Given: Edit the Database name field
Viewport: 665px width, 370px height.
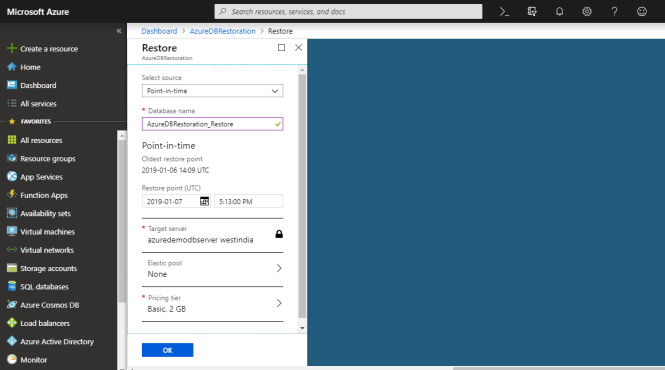Looking at the screenshot, I should (x=212, y=124).
